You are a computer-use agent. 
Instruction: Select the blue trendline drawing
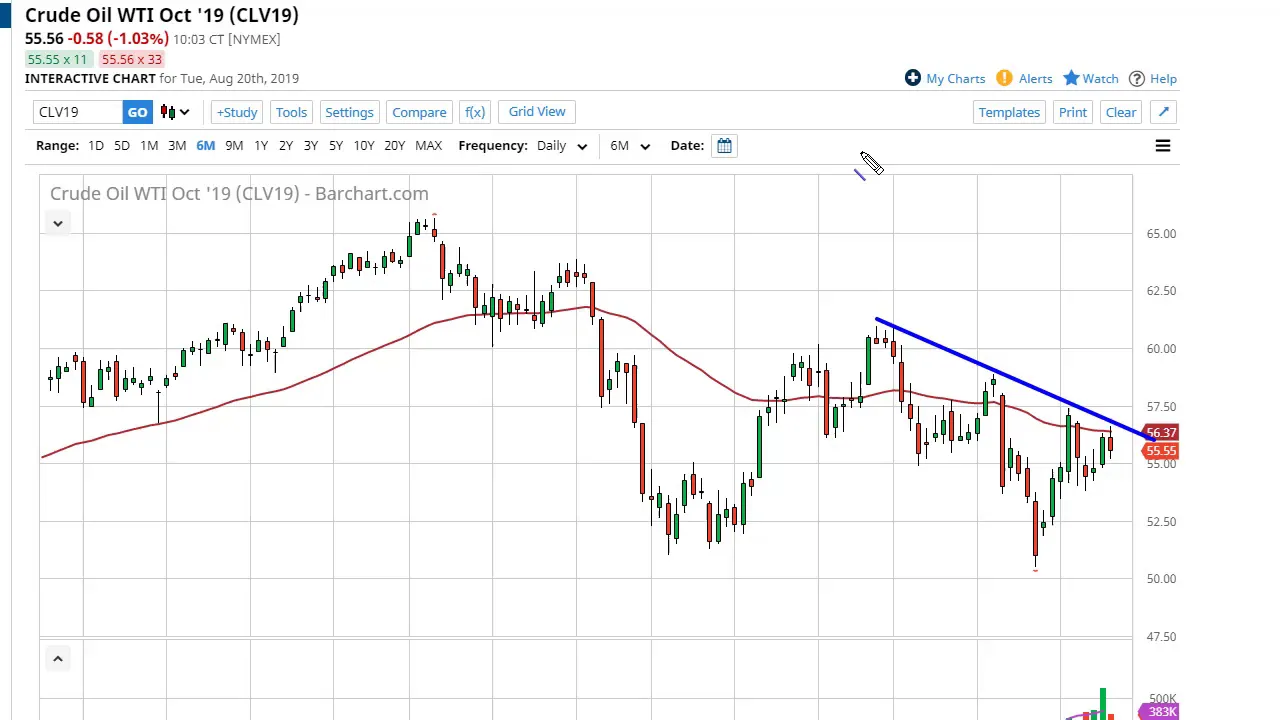[1015, 379]
